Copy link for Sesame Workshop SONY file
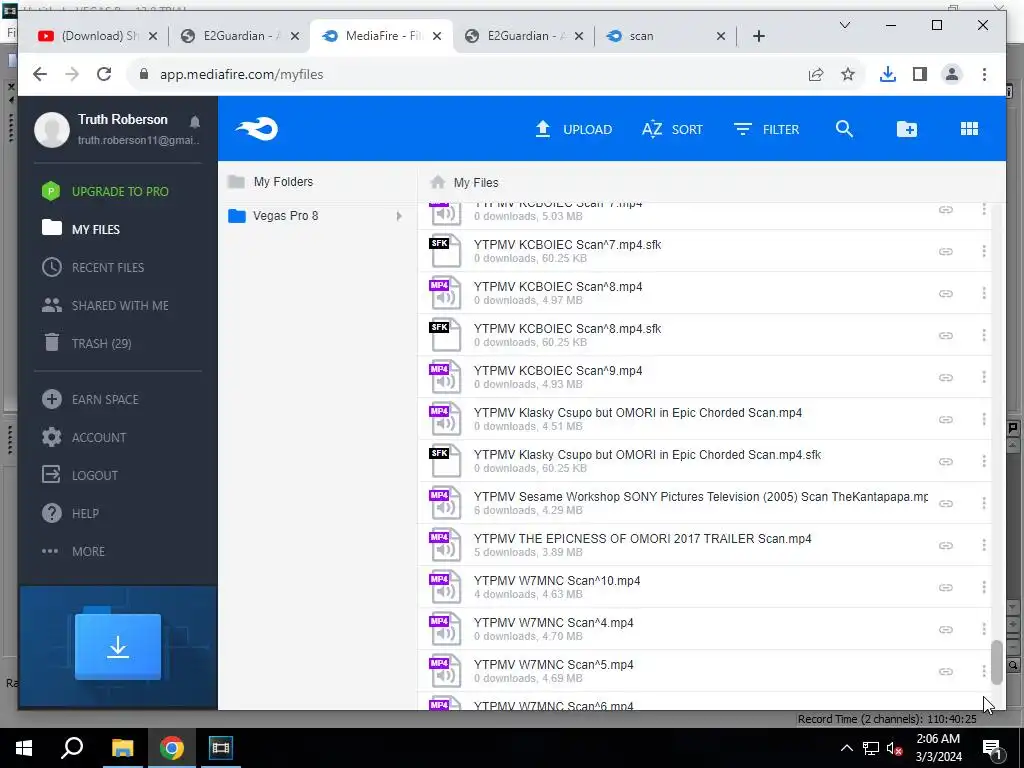1024x768 pixels. 945,504
